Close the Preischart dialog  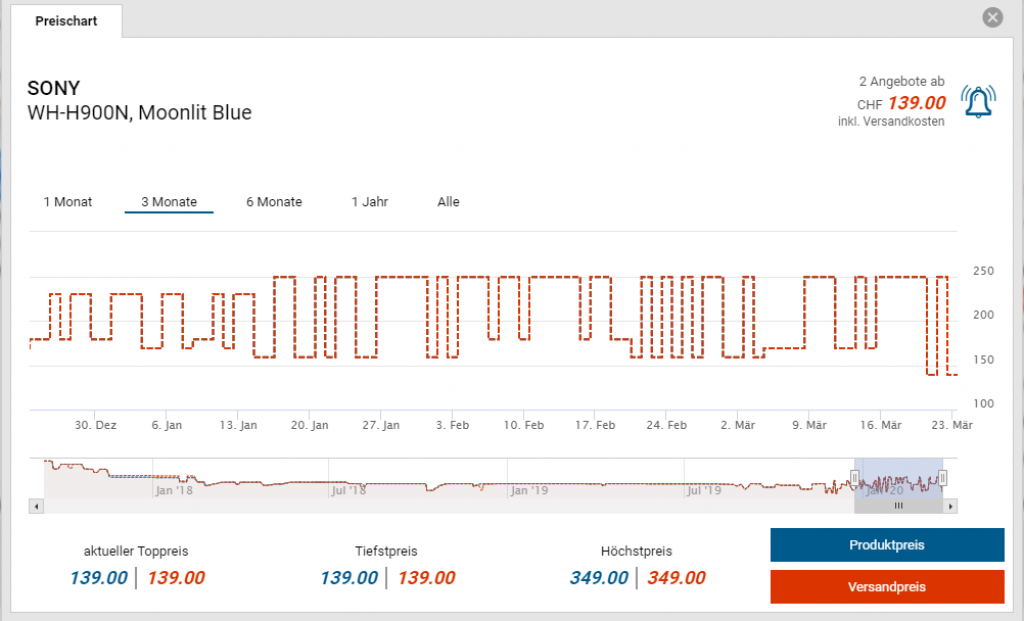tap(992, 18)
